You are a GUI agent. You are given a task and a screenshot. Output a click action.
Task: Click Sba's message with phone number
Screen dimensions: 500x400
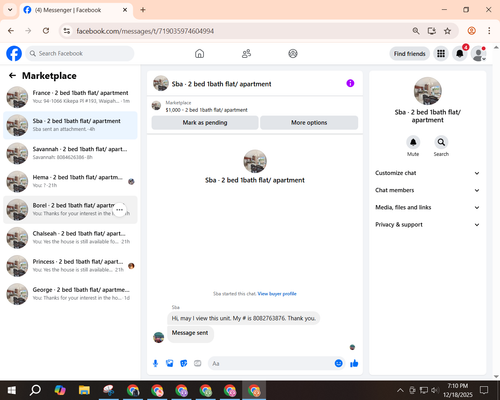243,318
